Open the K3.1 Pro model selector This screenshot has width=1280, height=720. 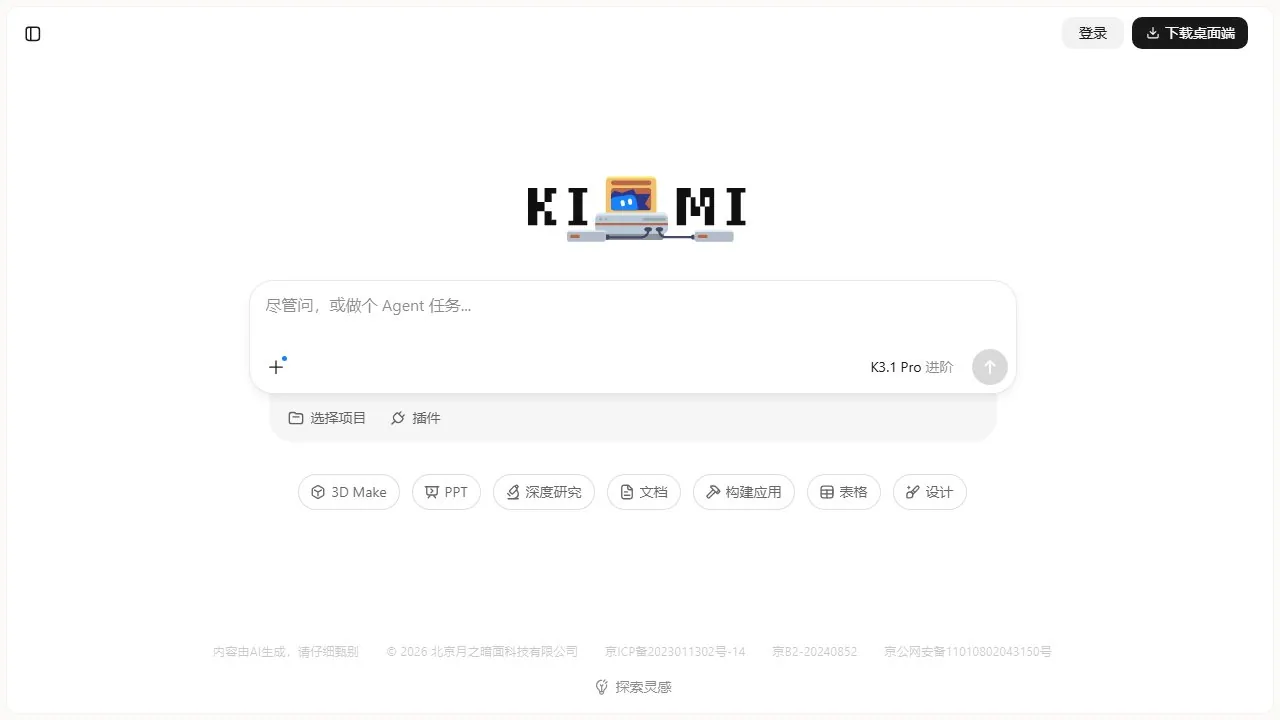click(912, 367)
